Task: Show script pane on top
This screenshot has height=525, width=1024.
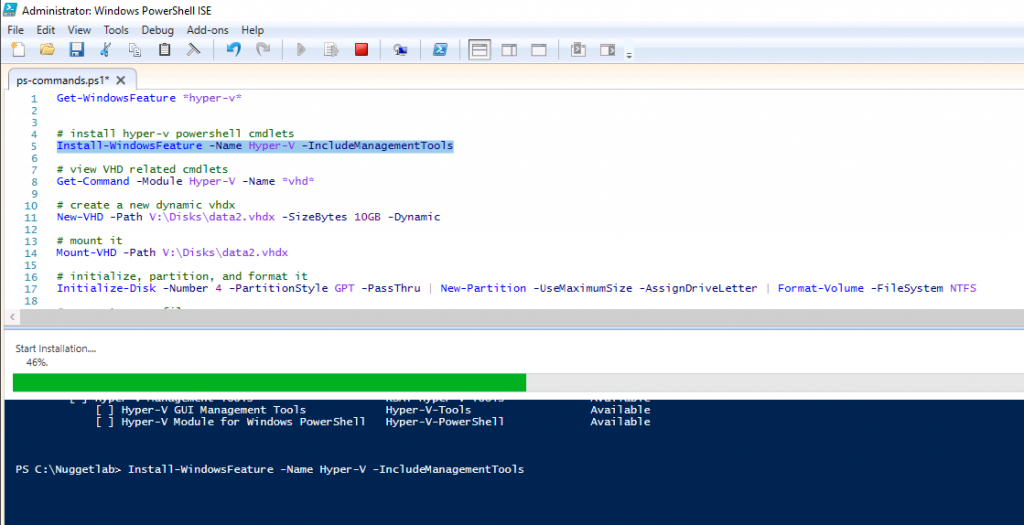Action: tap(479, 50)
